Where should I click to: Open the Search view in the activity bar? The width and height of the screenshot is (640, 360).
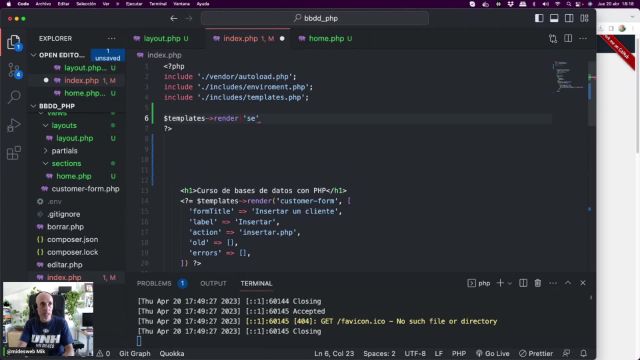14,97
